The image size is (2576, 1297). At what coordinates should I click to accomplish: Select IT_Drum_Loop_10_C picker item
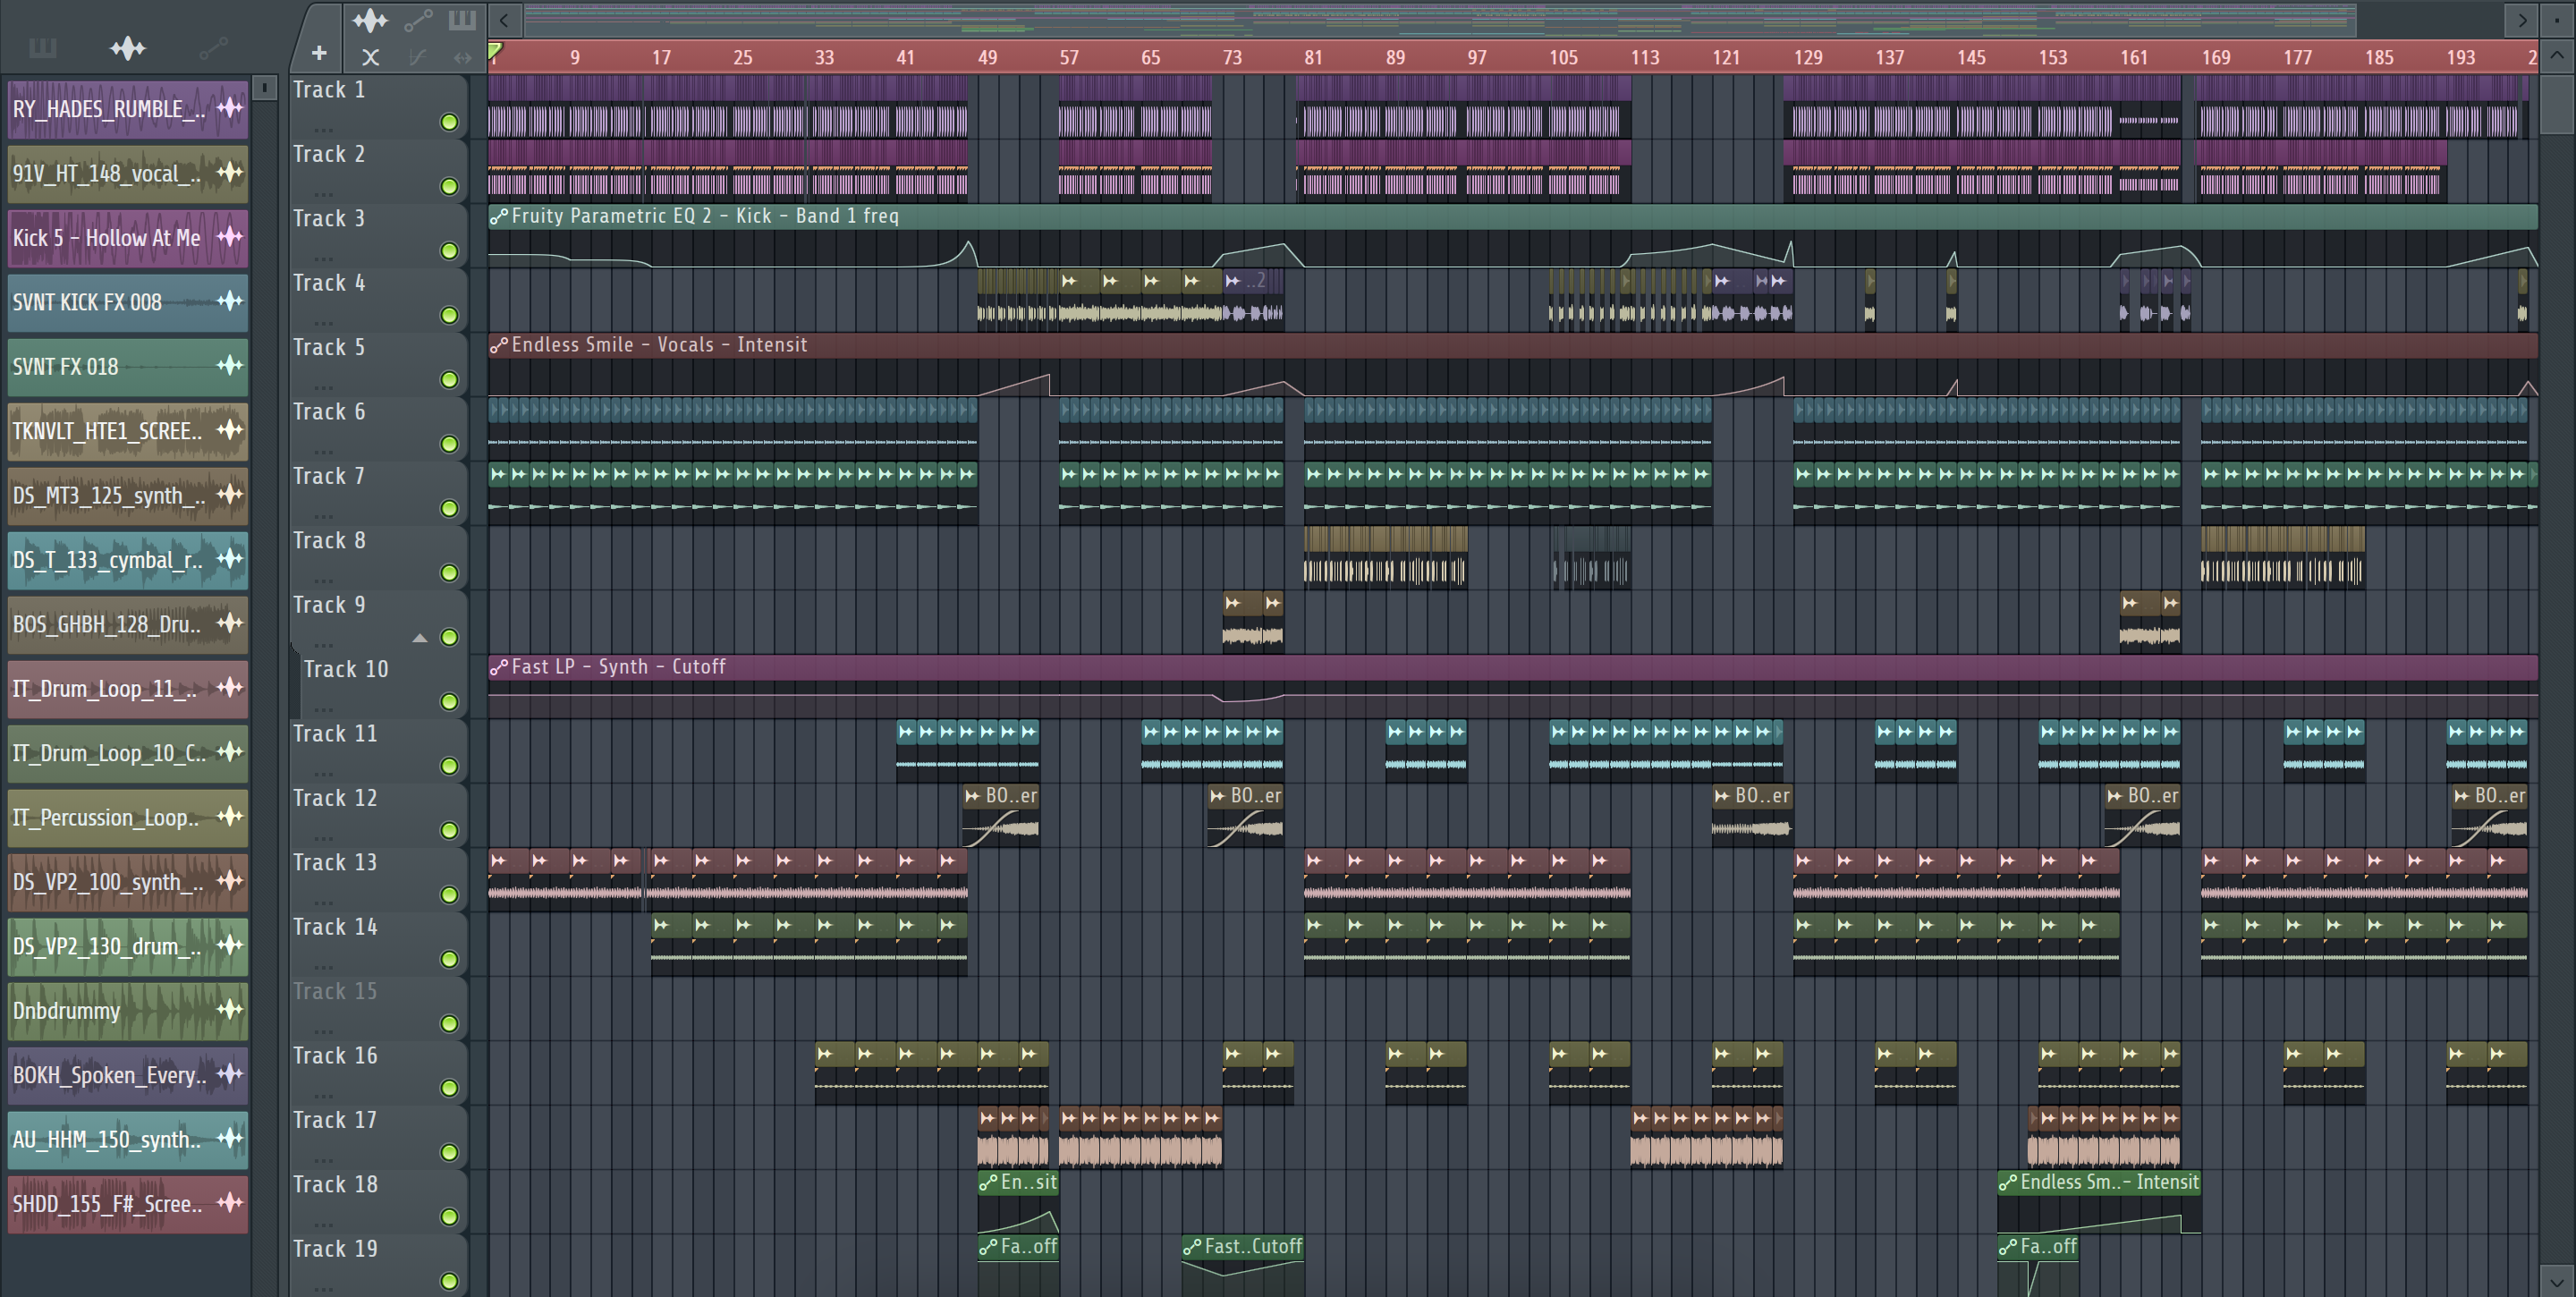[127, 752]
